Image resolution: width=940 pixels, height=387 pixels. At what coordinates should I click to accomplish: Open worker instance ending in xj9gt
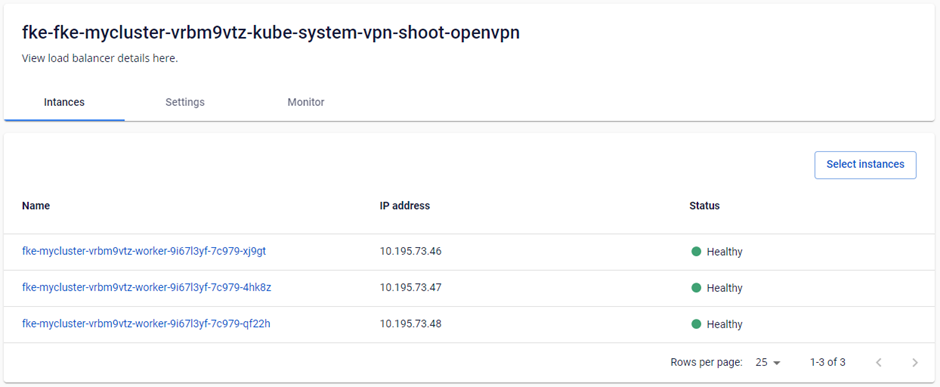coord(144,251)
